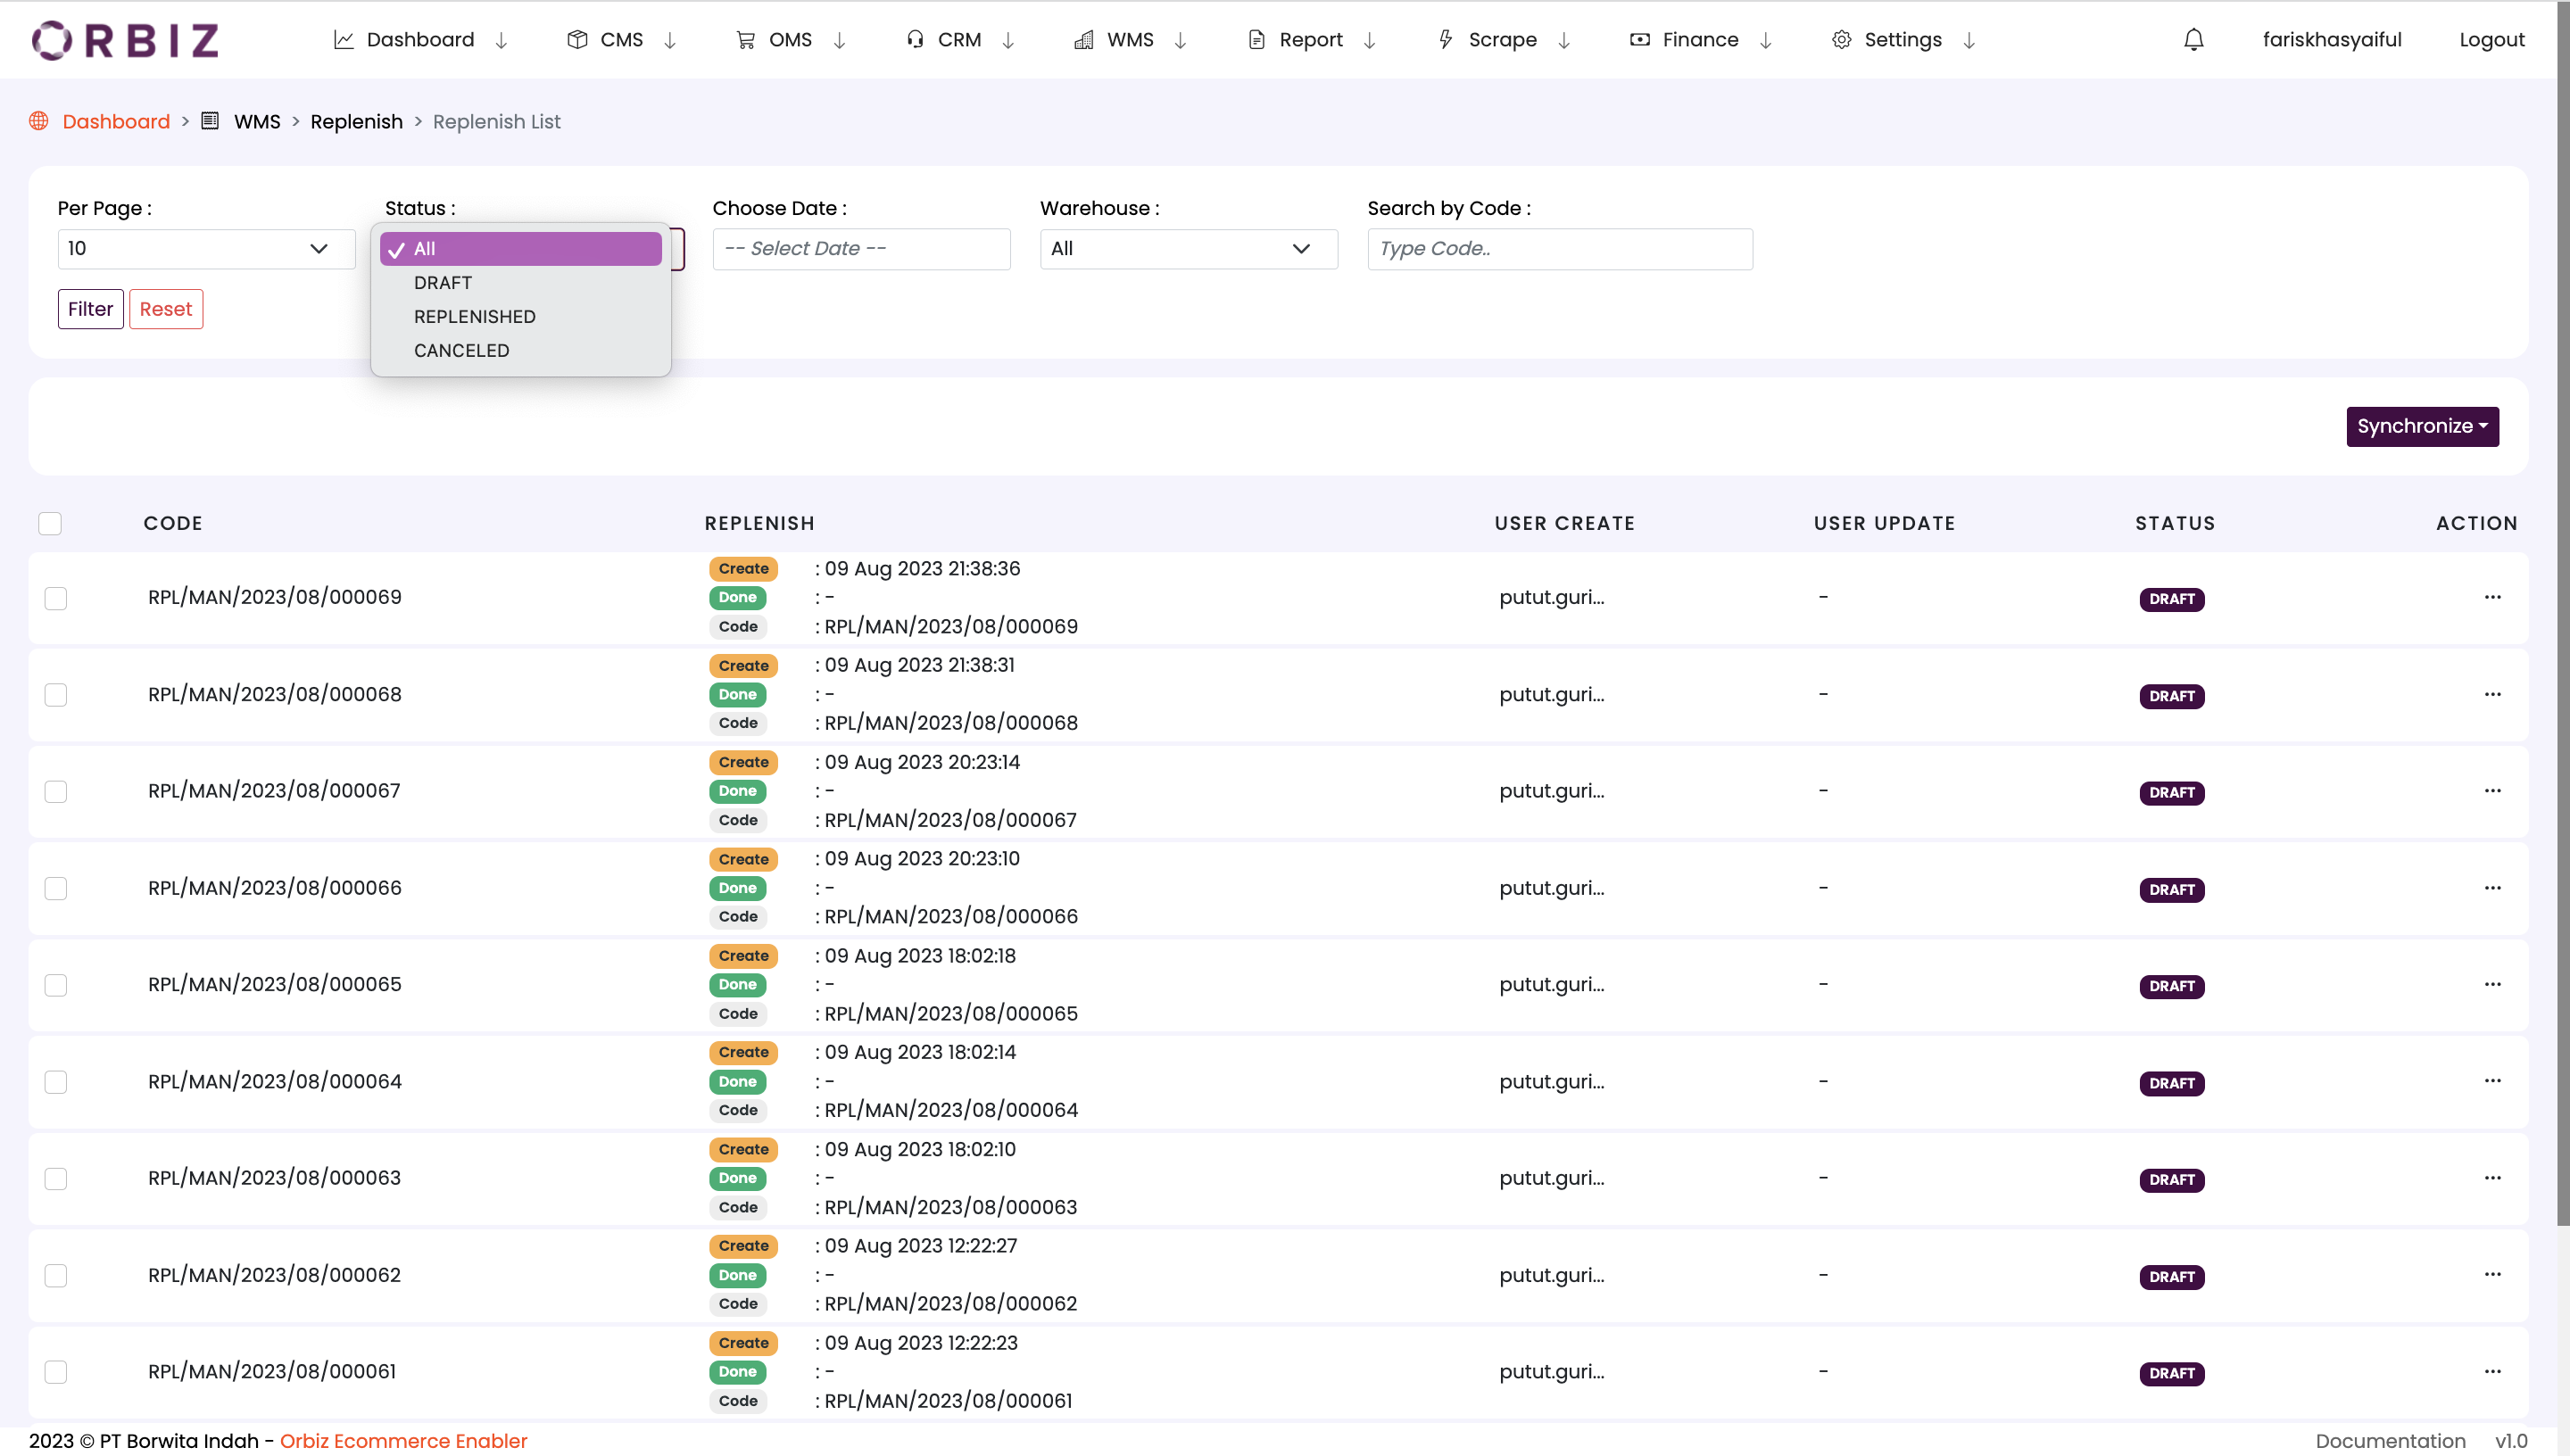Viewport: 2570px width, 1456px height.
Task: Open action menu for RPL/MAN/2023/08/000068
Action: pyautogui.click(x=2493, y=694)
